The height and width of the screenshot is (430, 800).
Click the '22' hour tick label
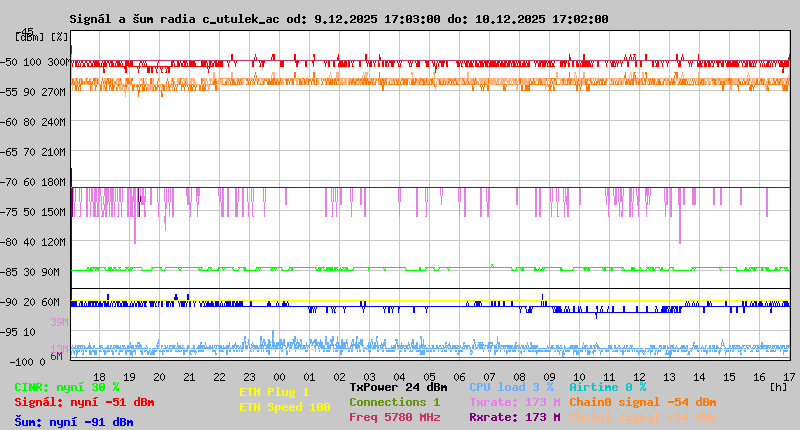coord(219,377)
